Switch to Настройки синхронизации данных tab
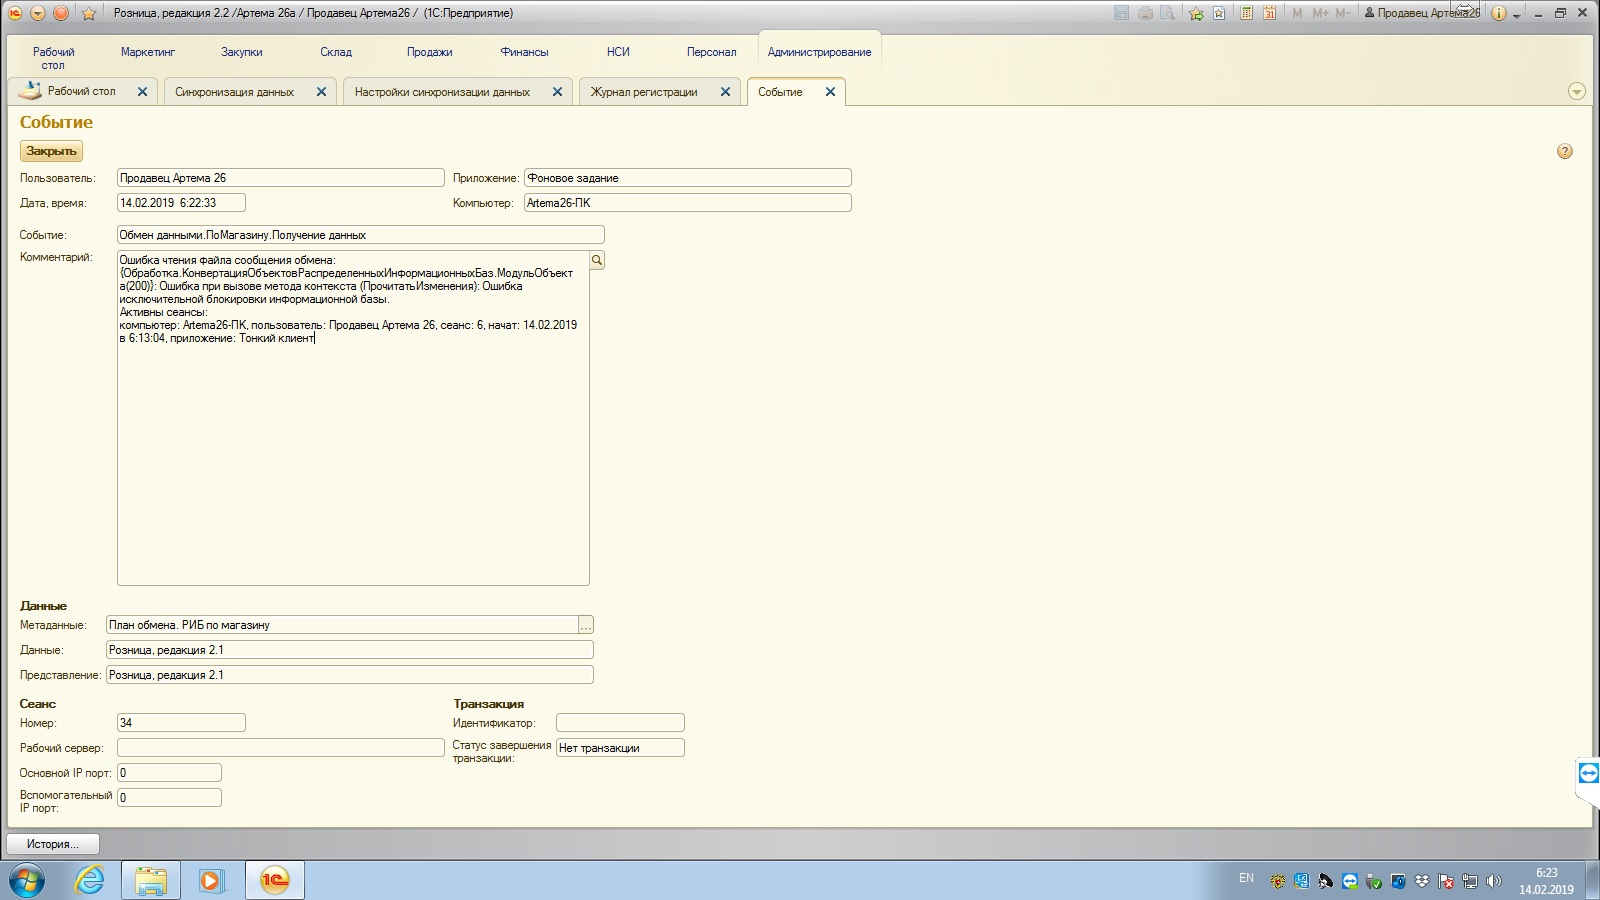 point(442,92)
